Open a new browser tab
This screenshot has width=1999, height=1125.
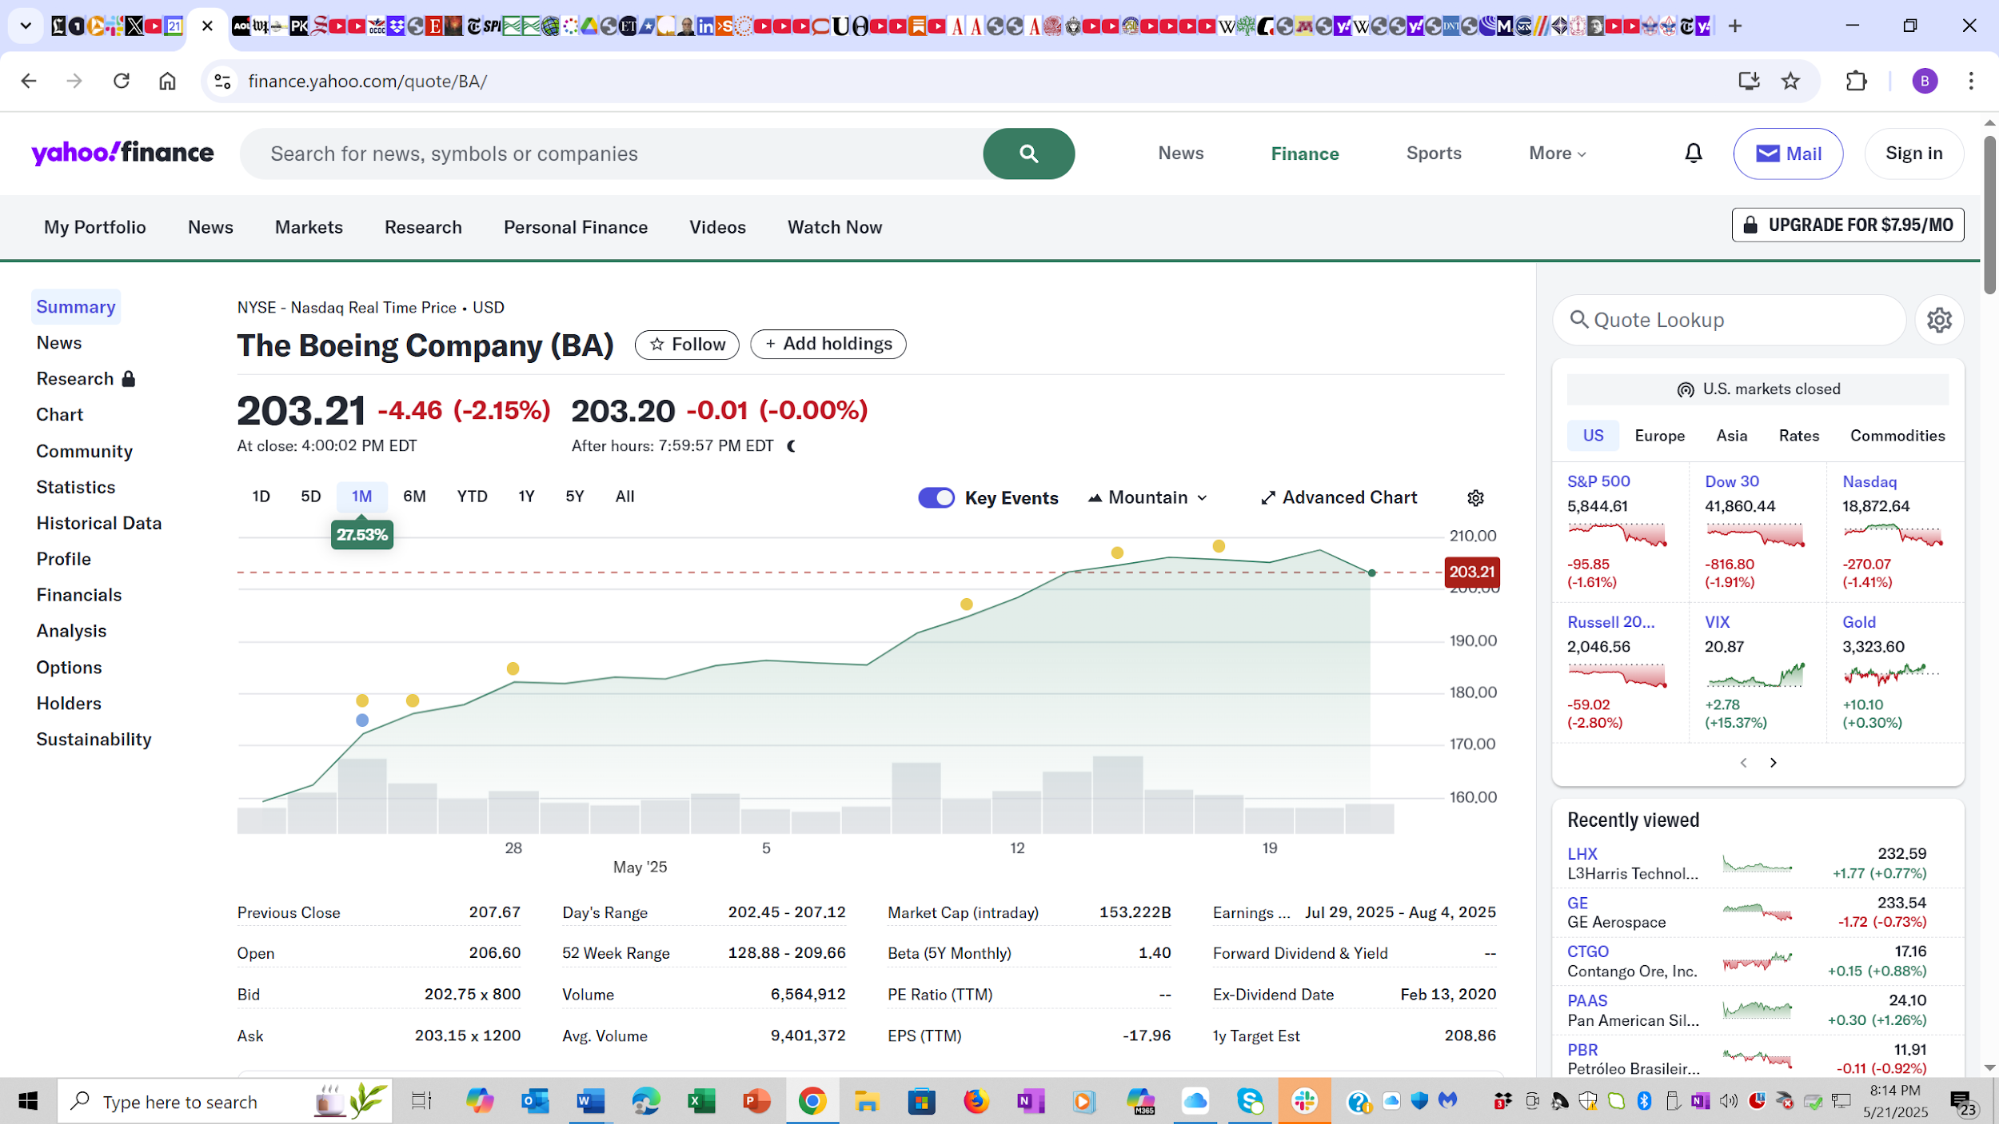(x=1735, y=26)
